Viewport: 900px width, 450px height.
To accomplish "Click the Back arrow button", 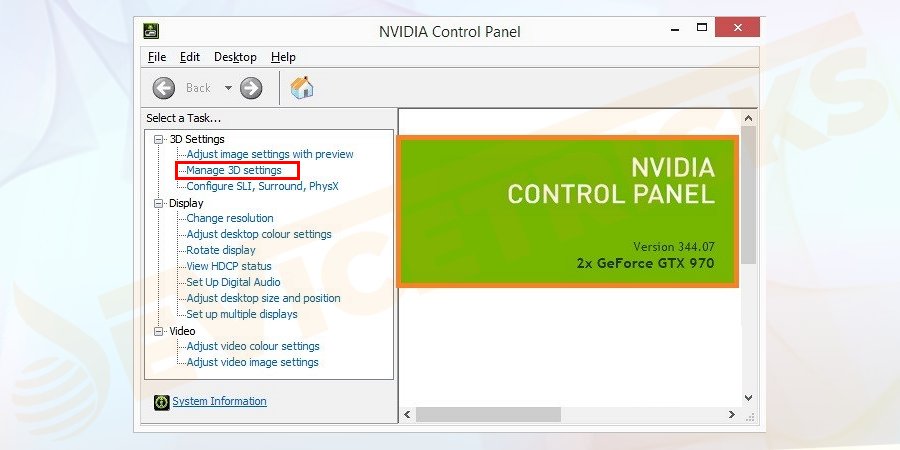I will (164, 88).
